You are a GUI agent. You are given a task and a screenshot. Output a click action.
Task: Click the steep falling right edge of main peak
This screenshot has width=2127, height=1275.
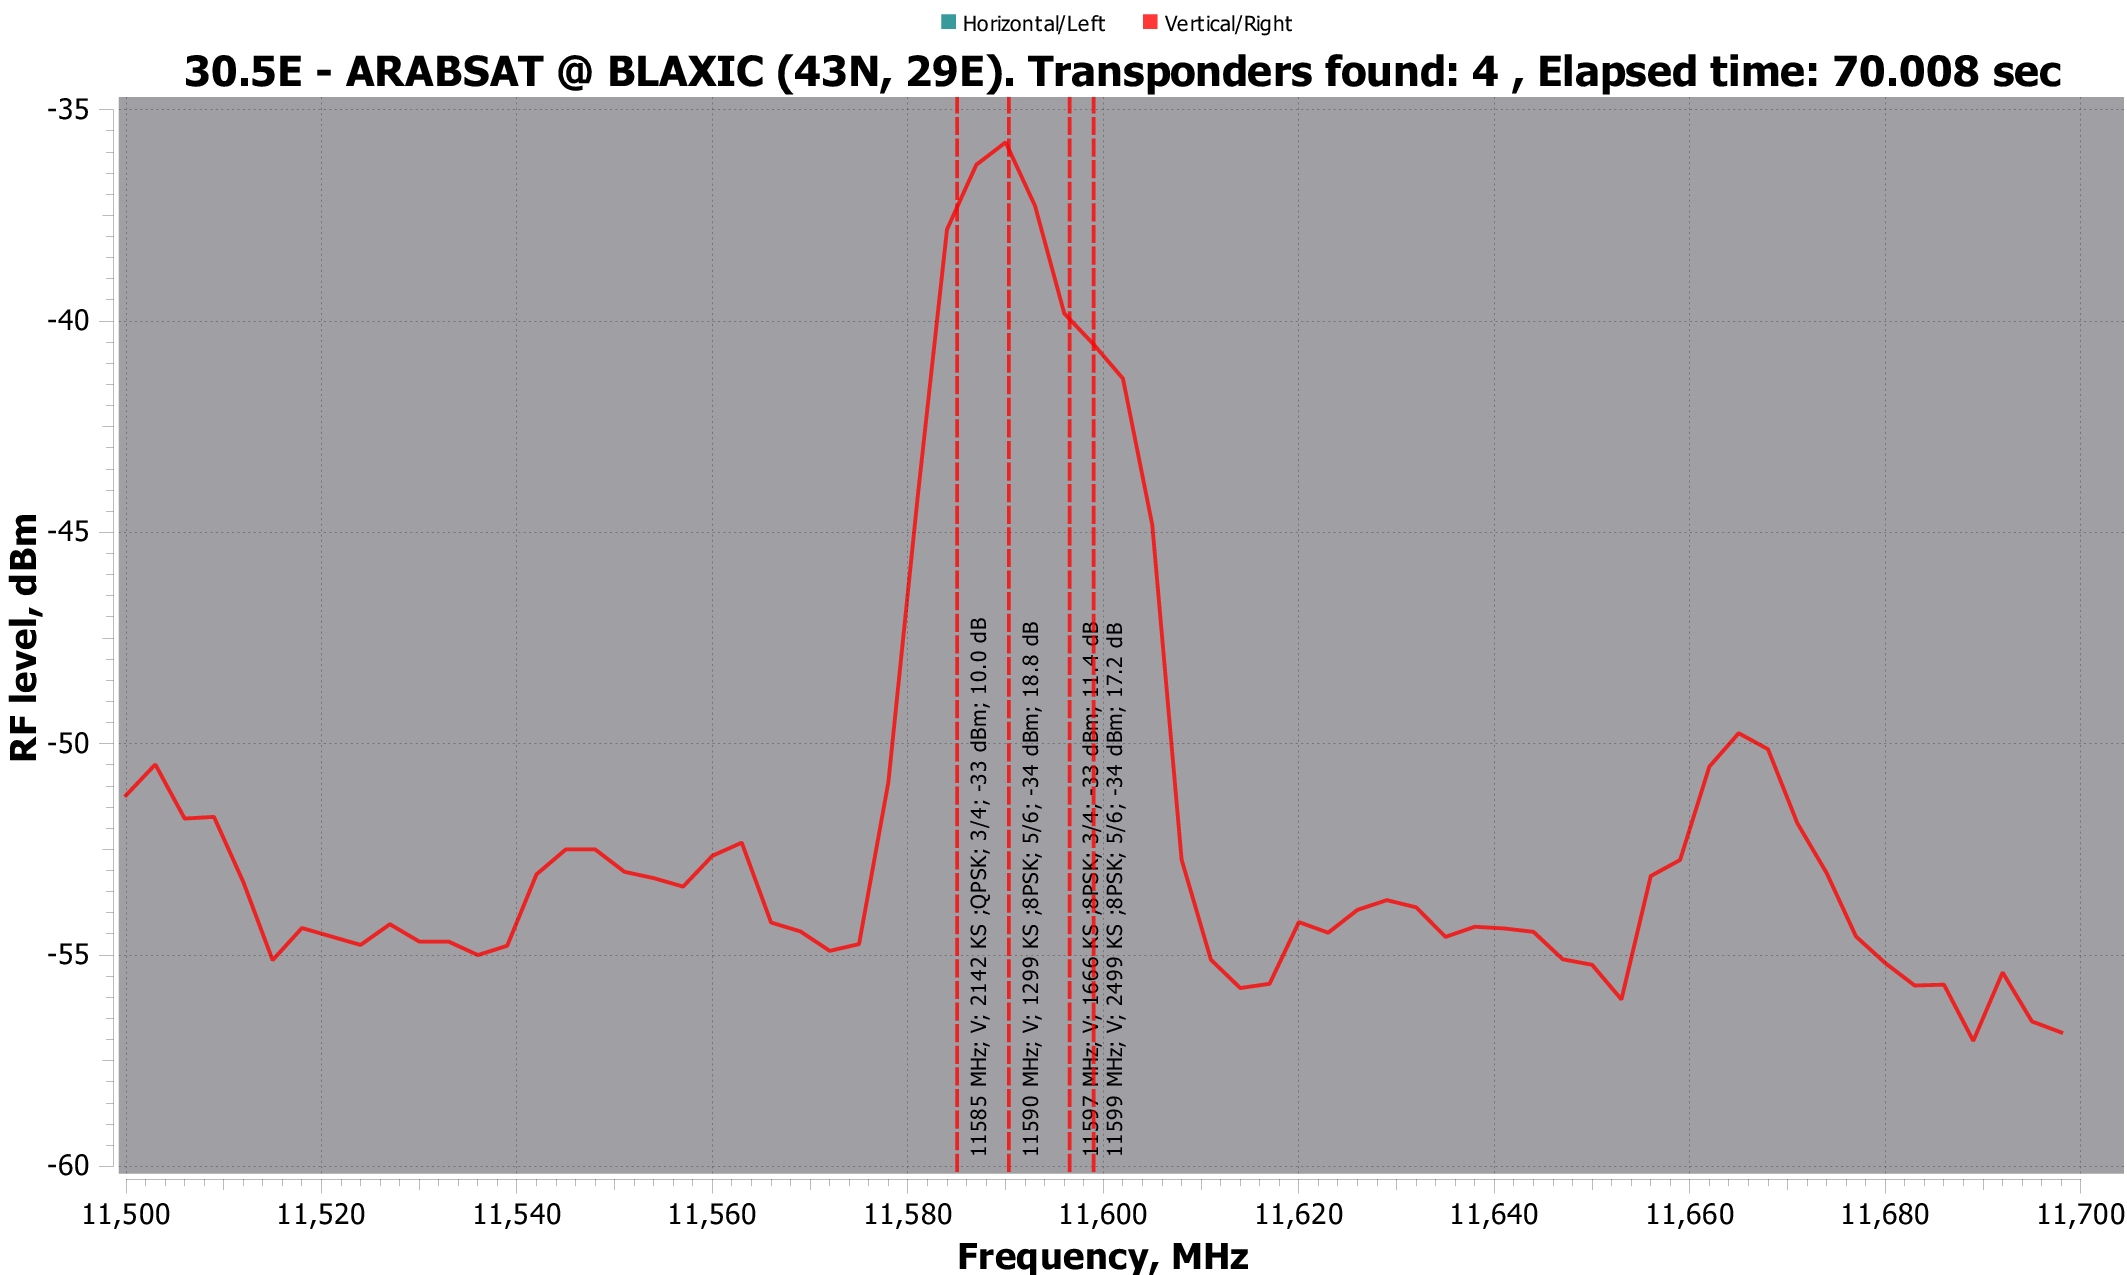pos(1166,690)
